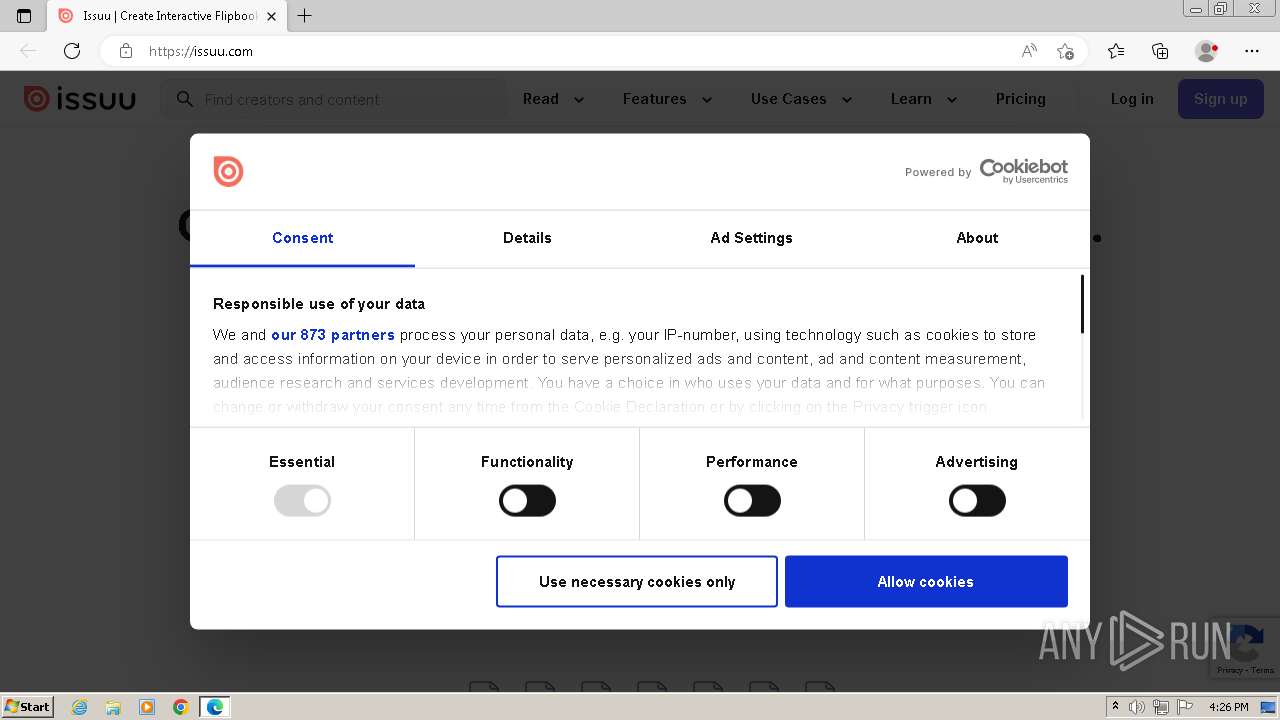Click the Allow cookies button
Screen dimensions: 1280x720
pos(926,581)
